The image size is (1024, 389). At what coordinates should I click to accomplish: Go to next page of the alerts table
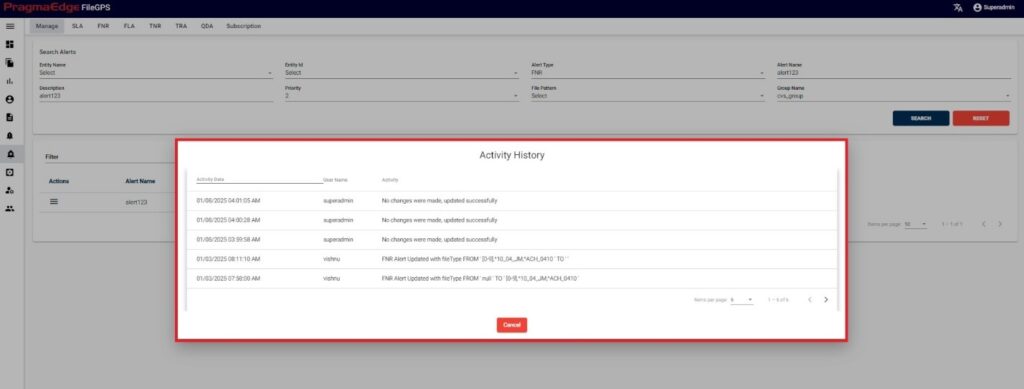1000,224
